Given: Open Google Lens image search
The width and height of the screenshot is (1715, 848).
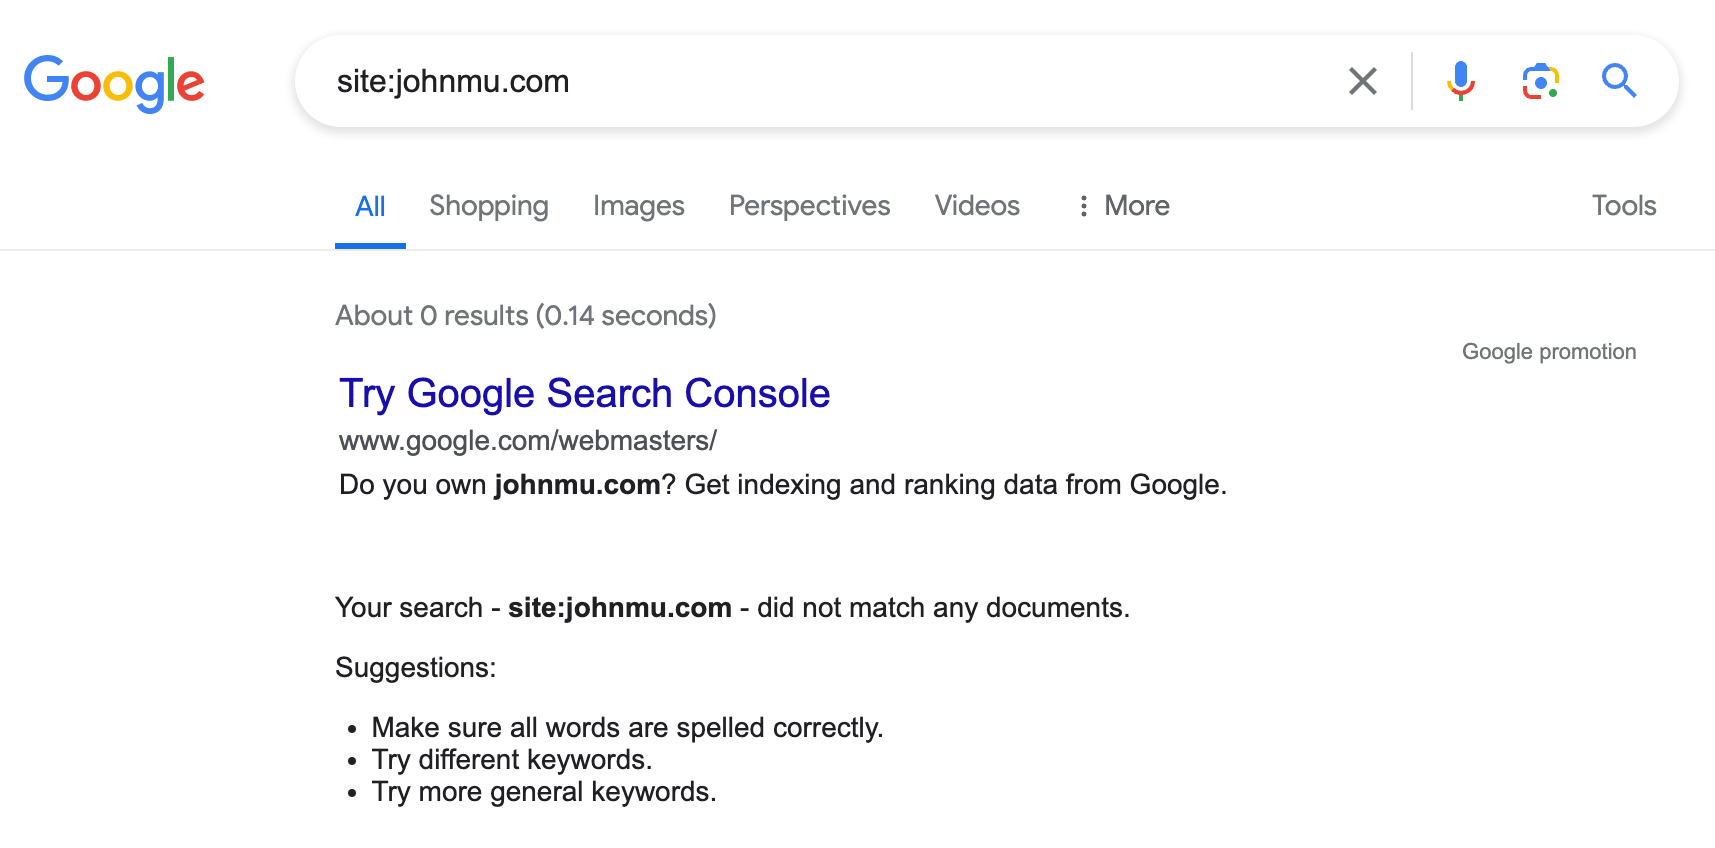Looking at the screenshot, I should (x=1540, y=81).
